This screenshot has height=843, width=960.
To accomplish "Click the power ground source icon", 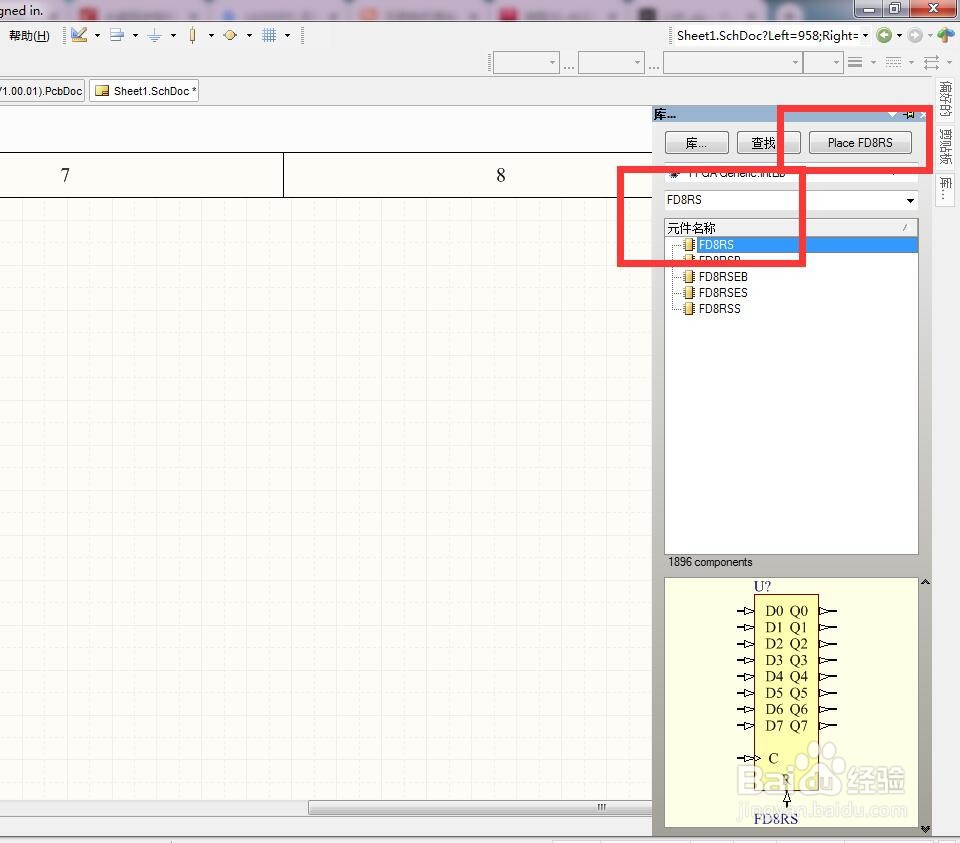I will click(155, 36).
